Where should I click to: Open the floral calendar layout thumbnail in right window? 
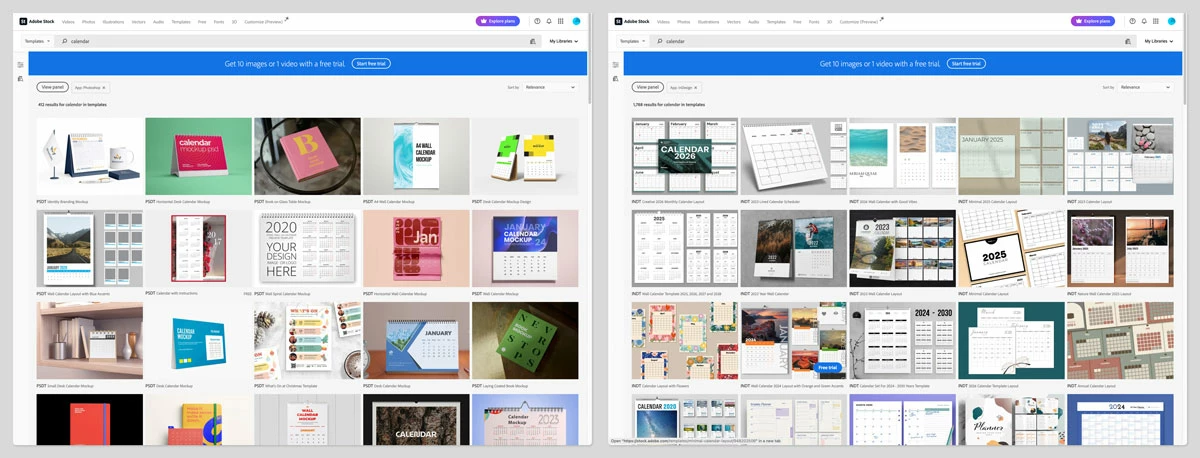685,340
